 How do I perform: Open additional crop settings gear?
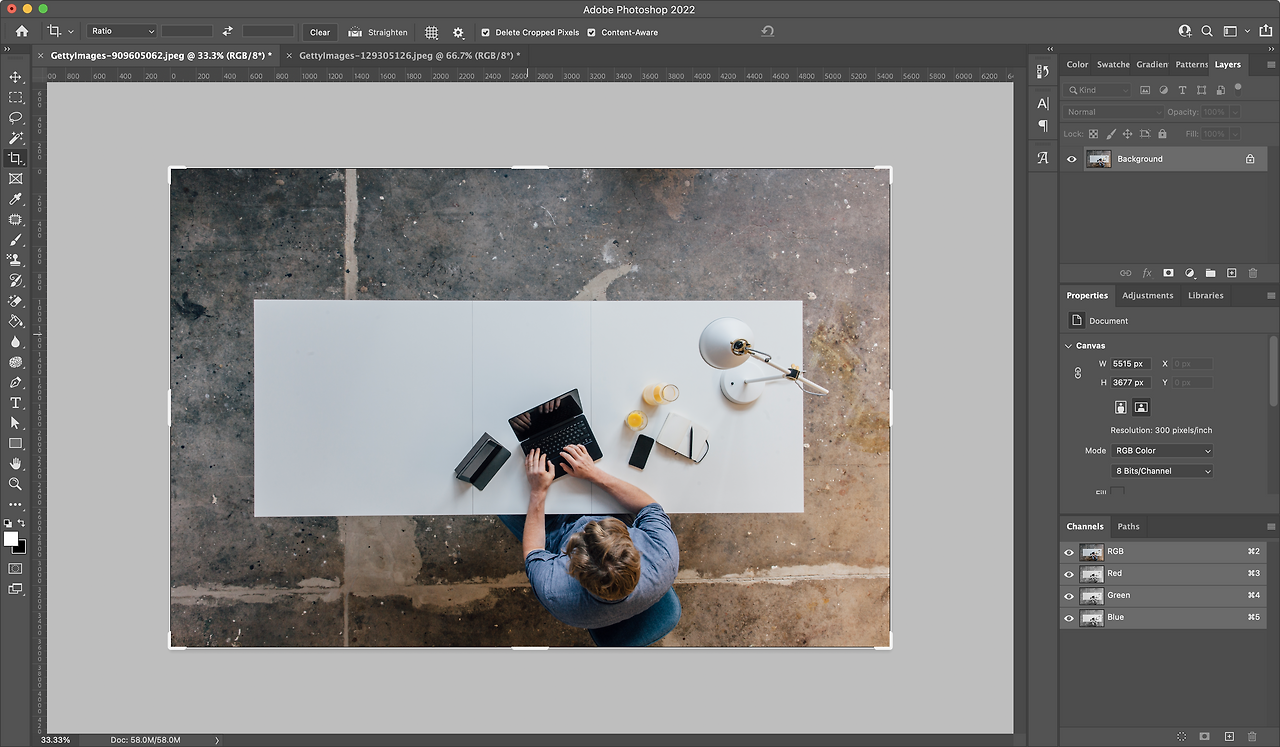point(458,32)
